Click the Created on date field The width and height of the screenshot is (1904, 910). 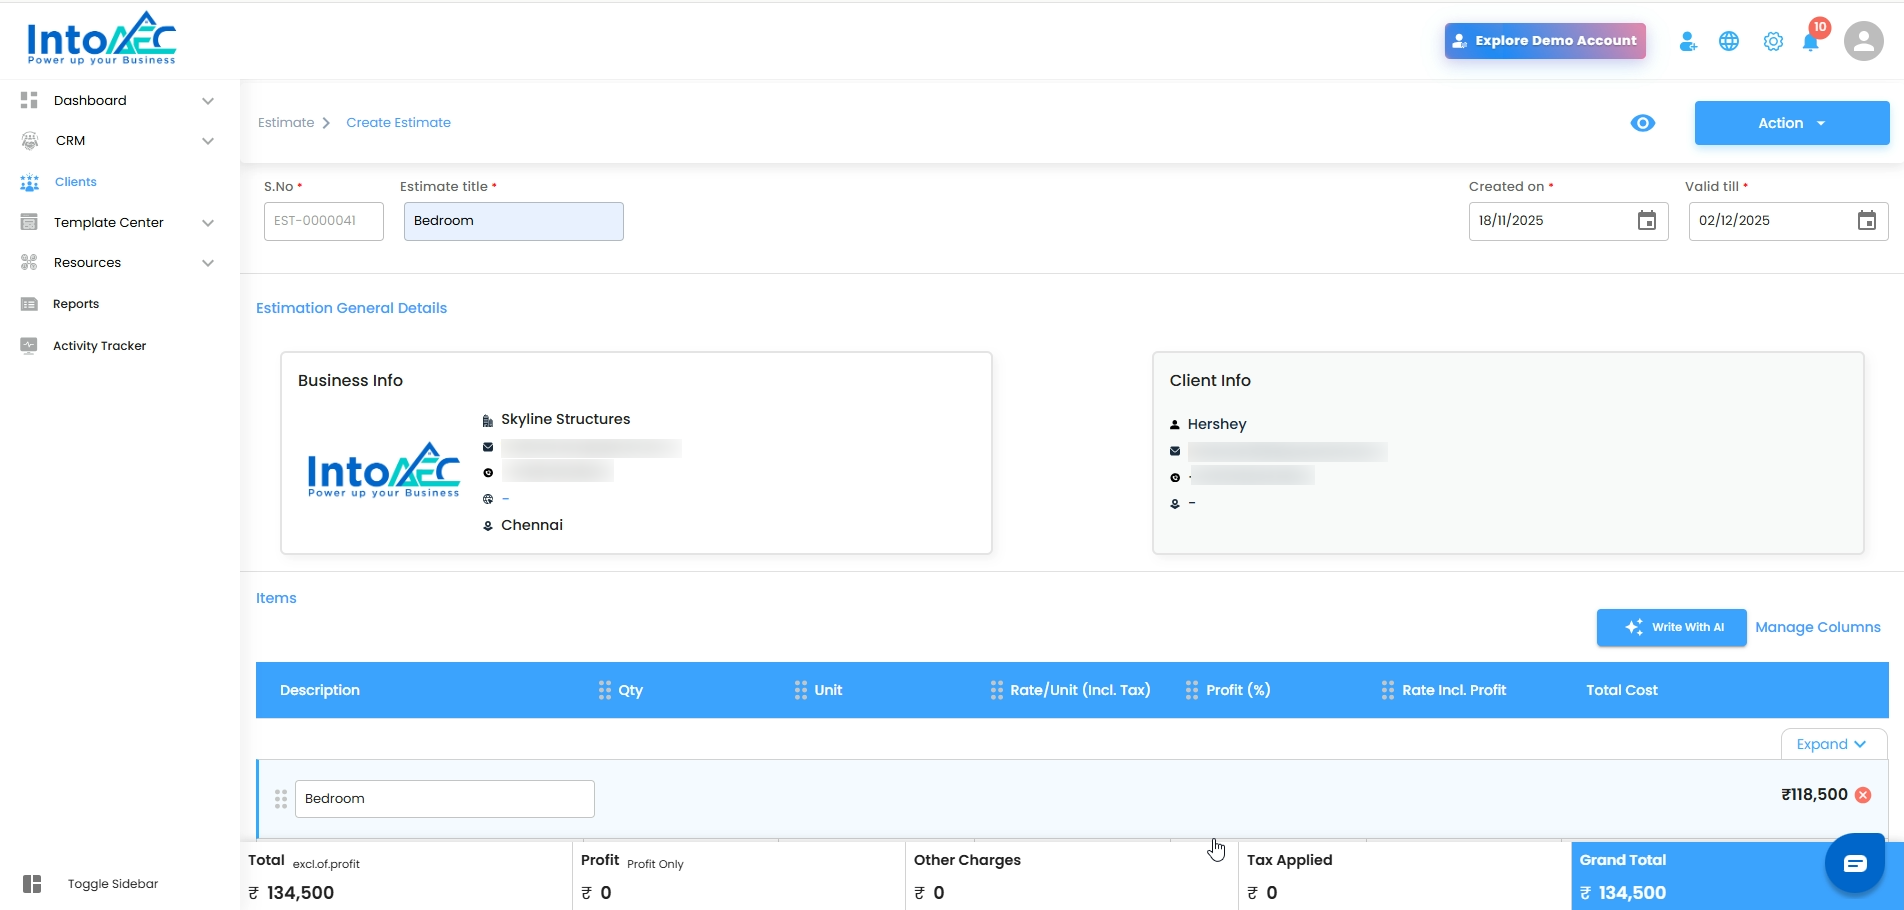(x=1568, y=221)
